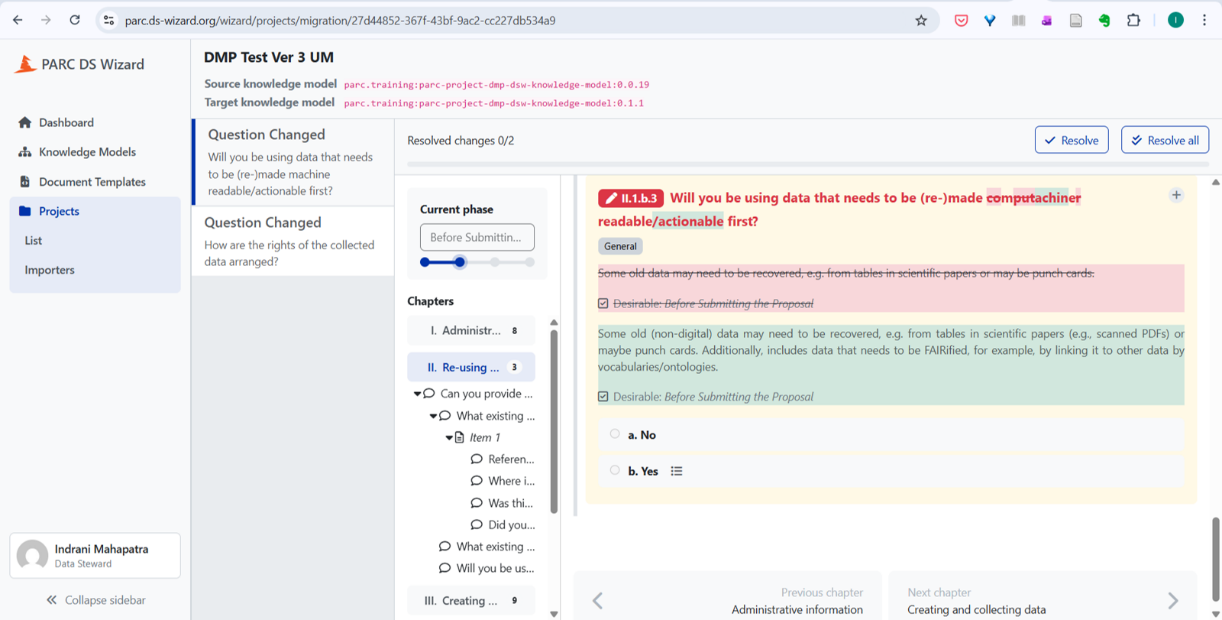Go to next chapter Creating and collecting data

click(x=1042, y=600)
